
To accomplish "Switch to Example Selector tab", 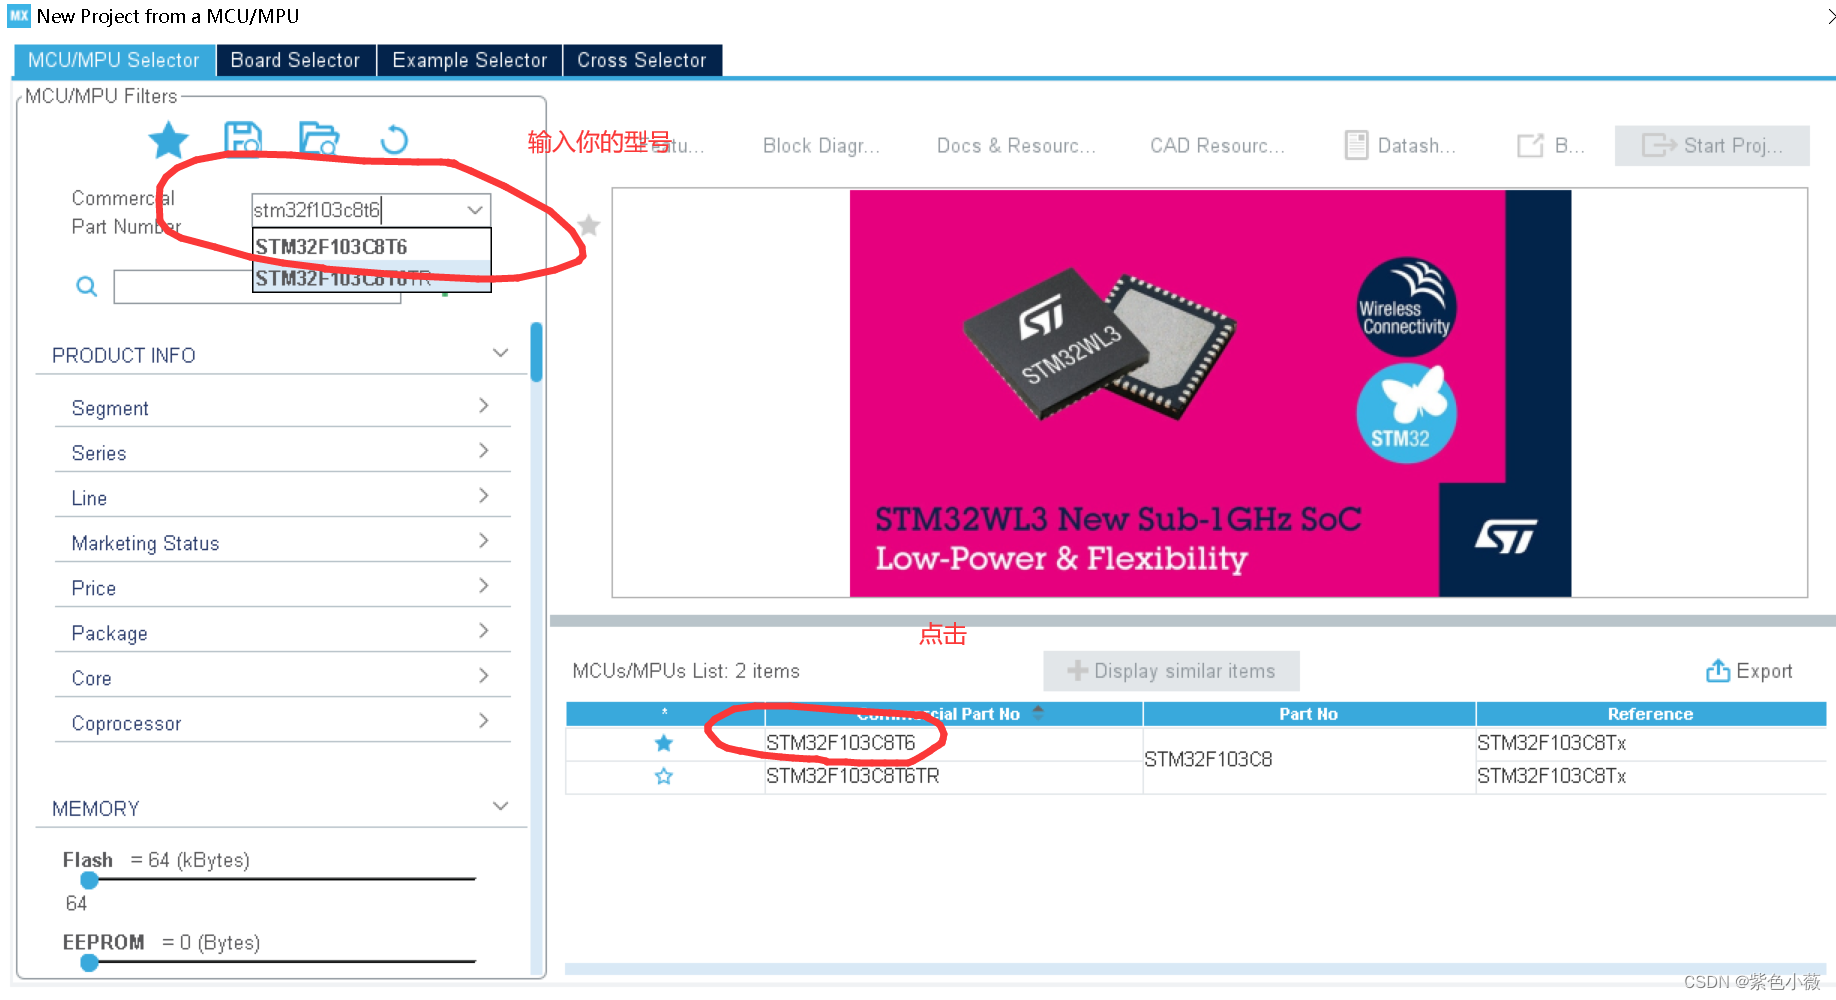I will point(469,60).
